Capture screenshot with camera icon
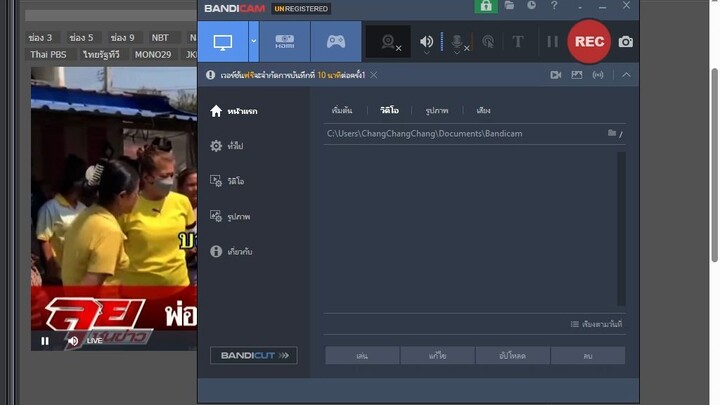This screenshot has height=405, width=720. (625, 42)
